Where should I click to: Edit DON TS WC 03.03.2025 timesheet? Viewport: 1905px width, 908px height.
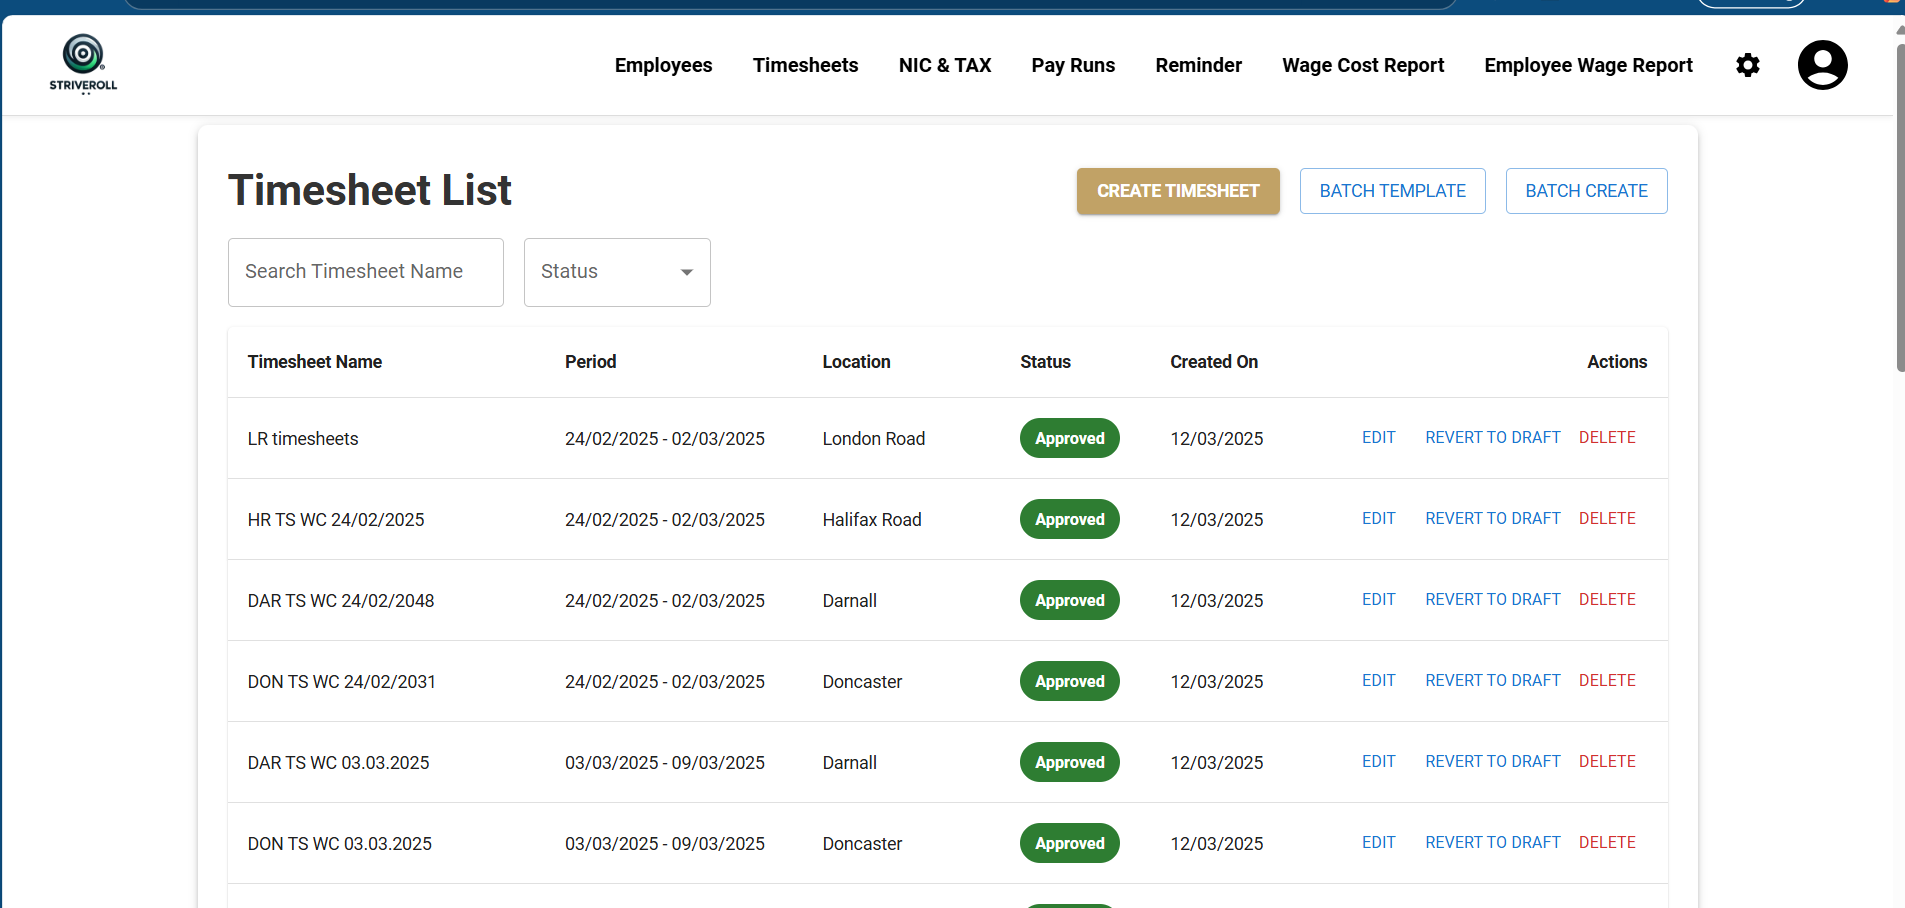[1378, 843]
